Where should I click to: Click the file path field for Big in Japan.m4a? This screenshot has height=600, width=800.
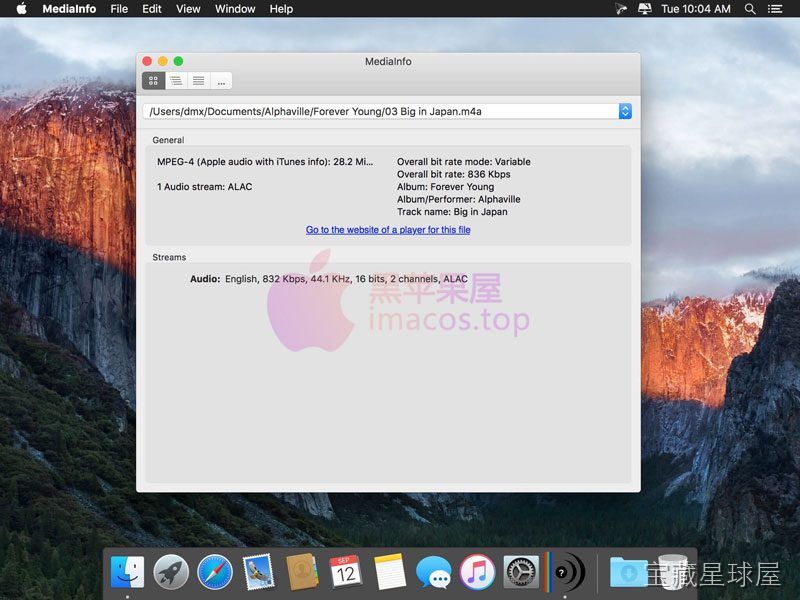(381, 111)
